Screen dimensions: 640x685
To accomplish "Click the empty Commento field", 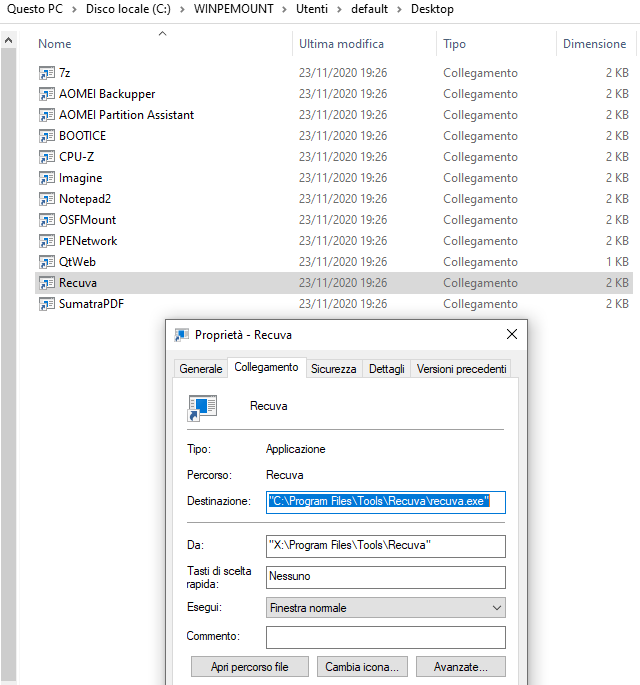I will pos(386,637).
